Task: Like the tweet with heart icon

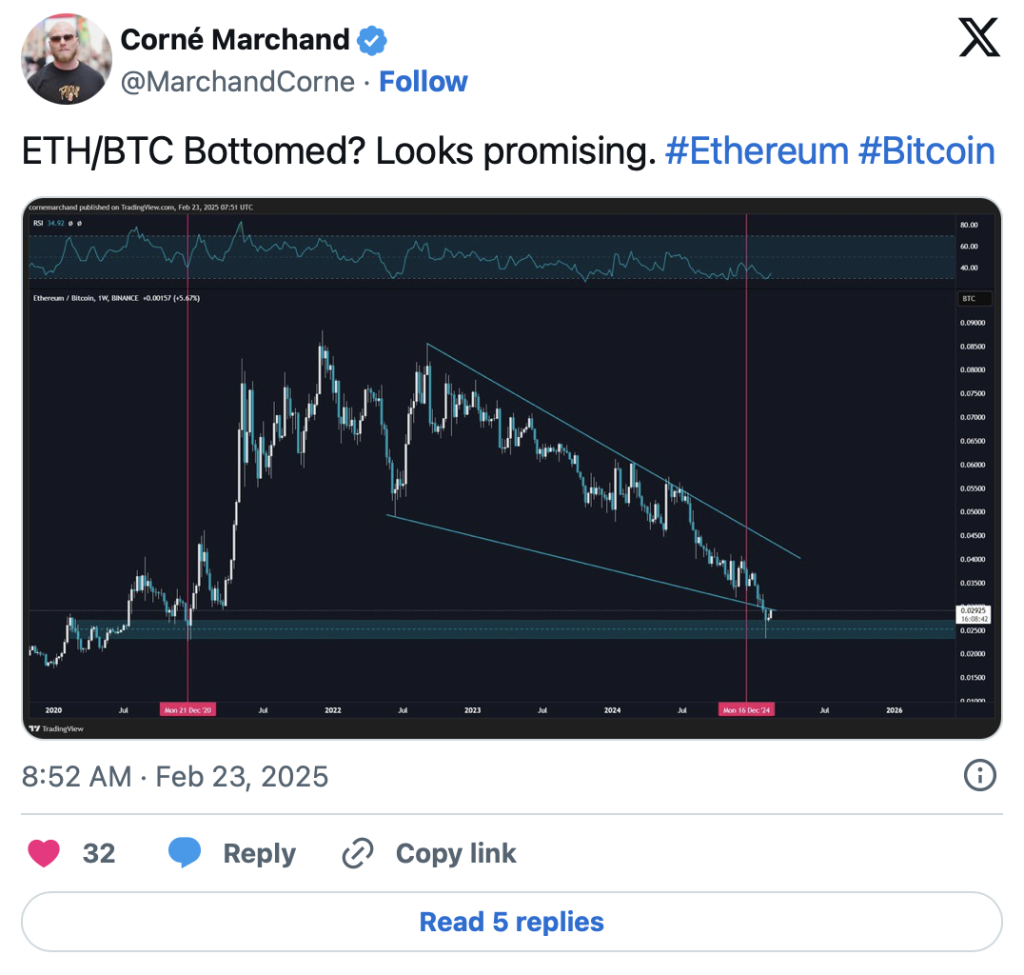Action: [44, 853]
